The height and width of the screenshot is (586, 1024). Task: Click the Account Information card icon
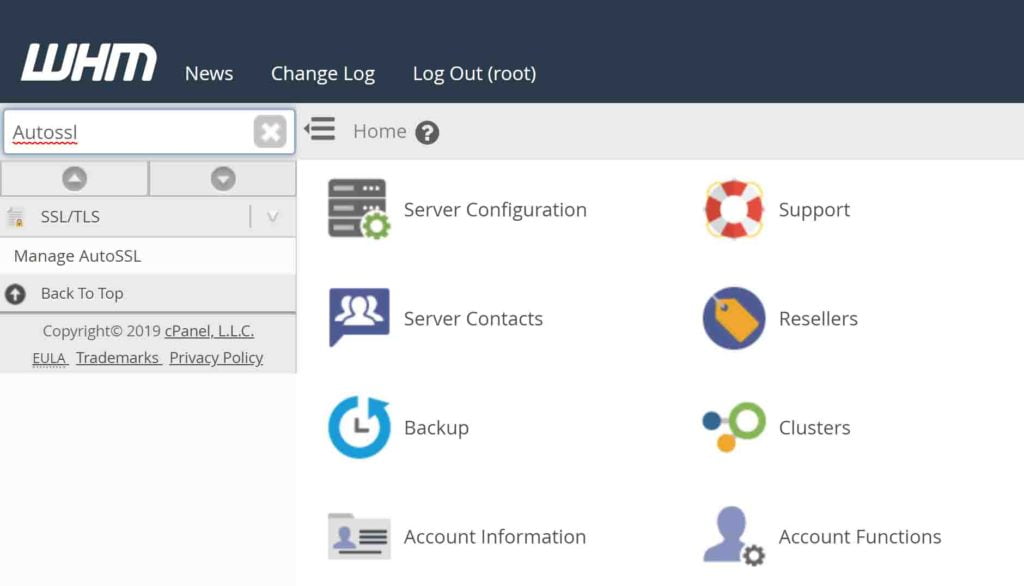pos(359,536)
